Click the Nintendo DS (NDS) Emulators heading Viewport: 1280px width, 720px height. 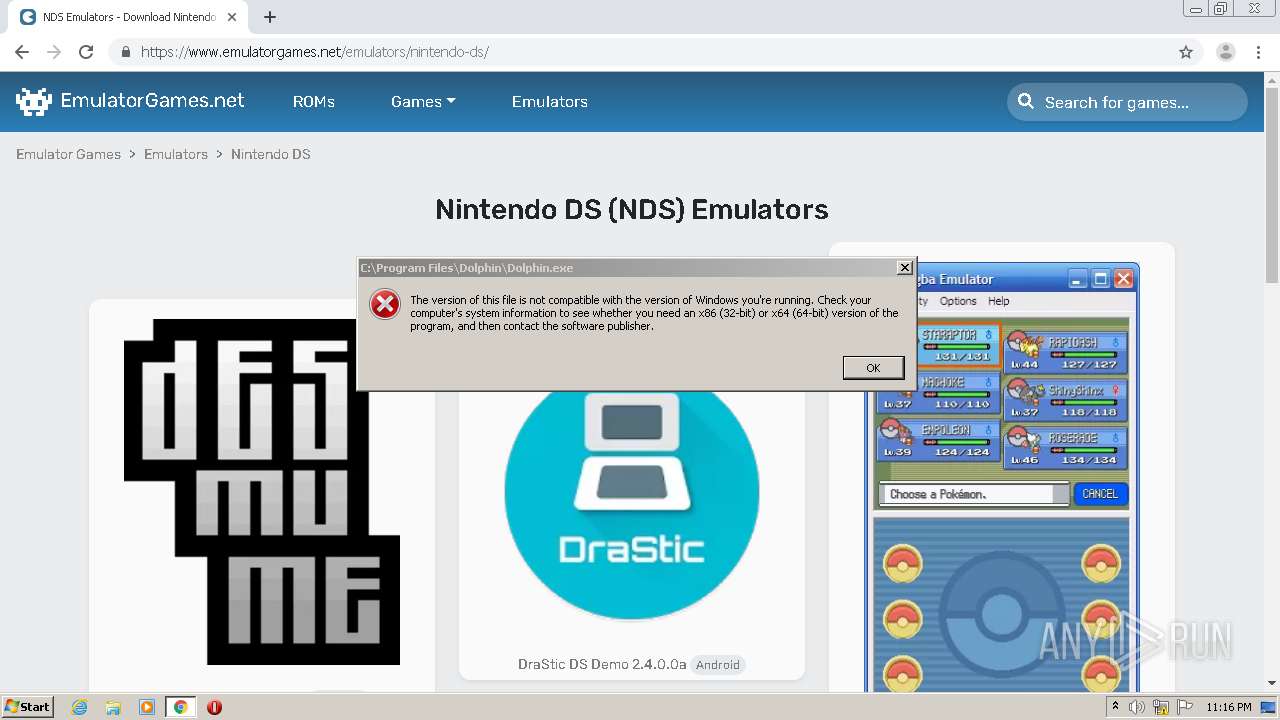[632, 209]
